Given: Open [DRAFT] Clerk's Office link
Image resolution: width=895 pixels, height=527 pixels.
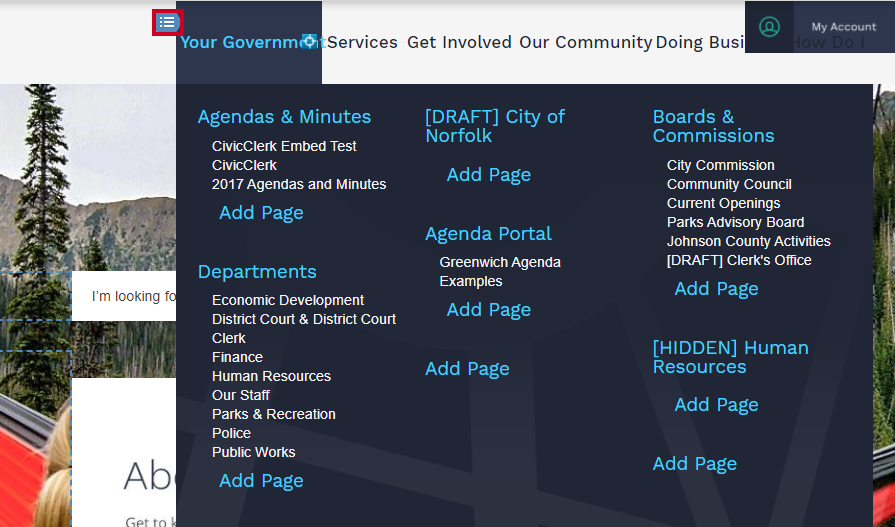Looking at the screenshot, I should pyautogui.click(x=739, y=260).
